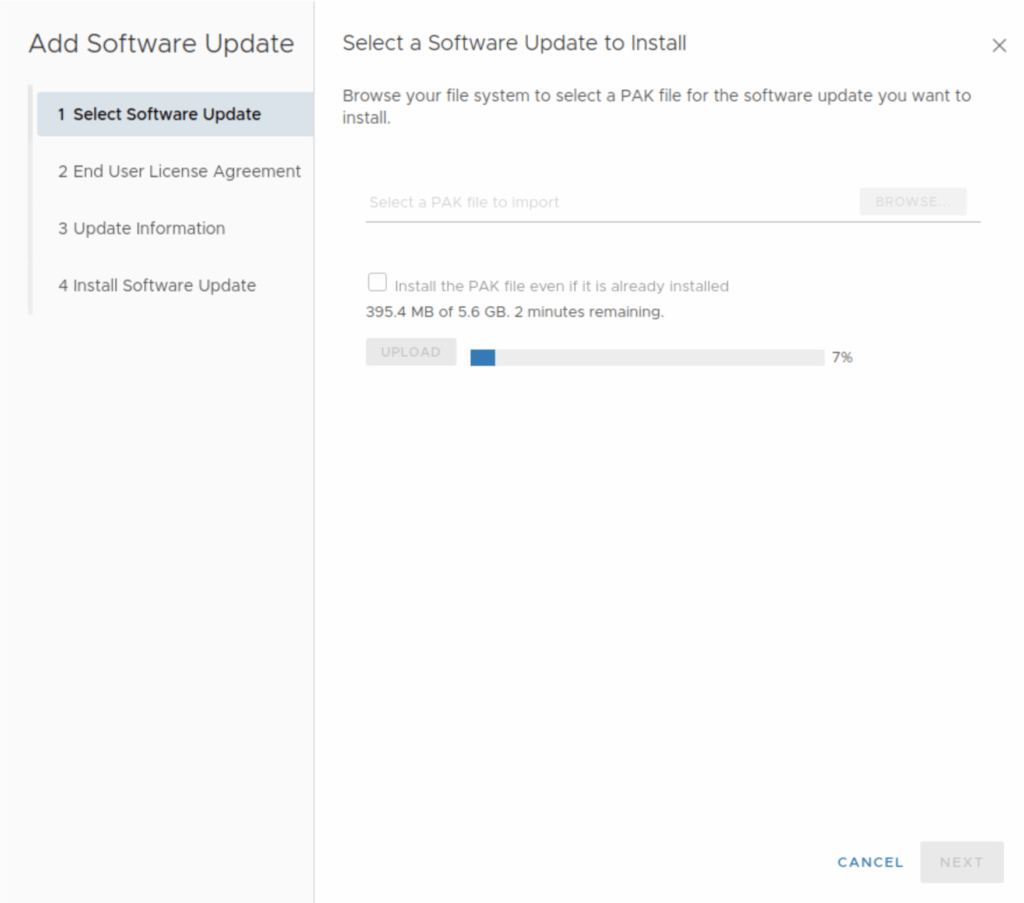The width and height of the screenshot is (1024, 903).
Task: Click the Add Software Update title
Action: [161, 44]
